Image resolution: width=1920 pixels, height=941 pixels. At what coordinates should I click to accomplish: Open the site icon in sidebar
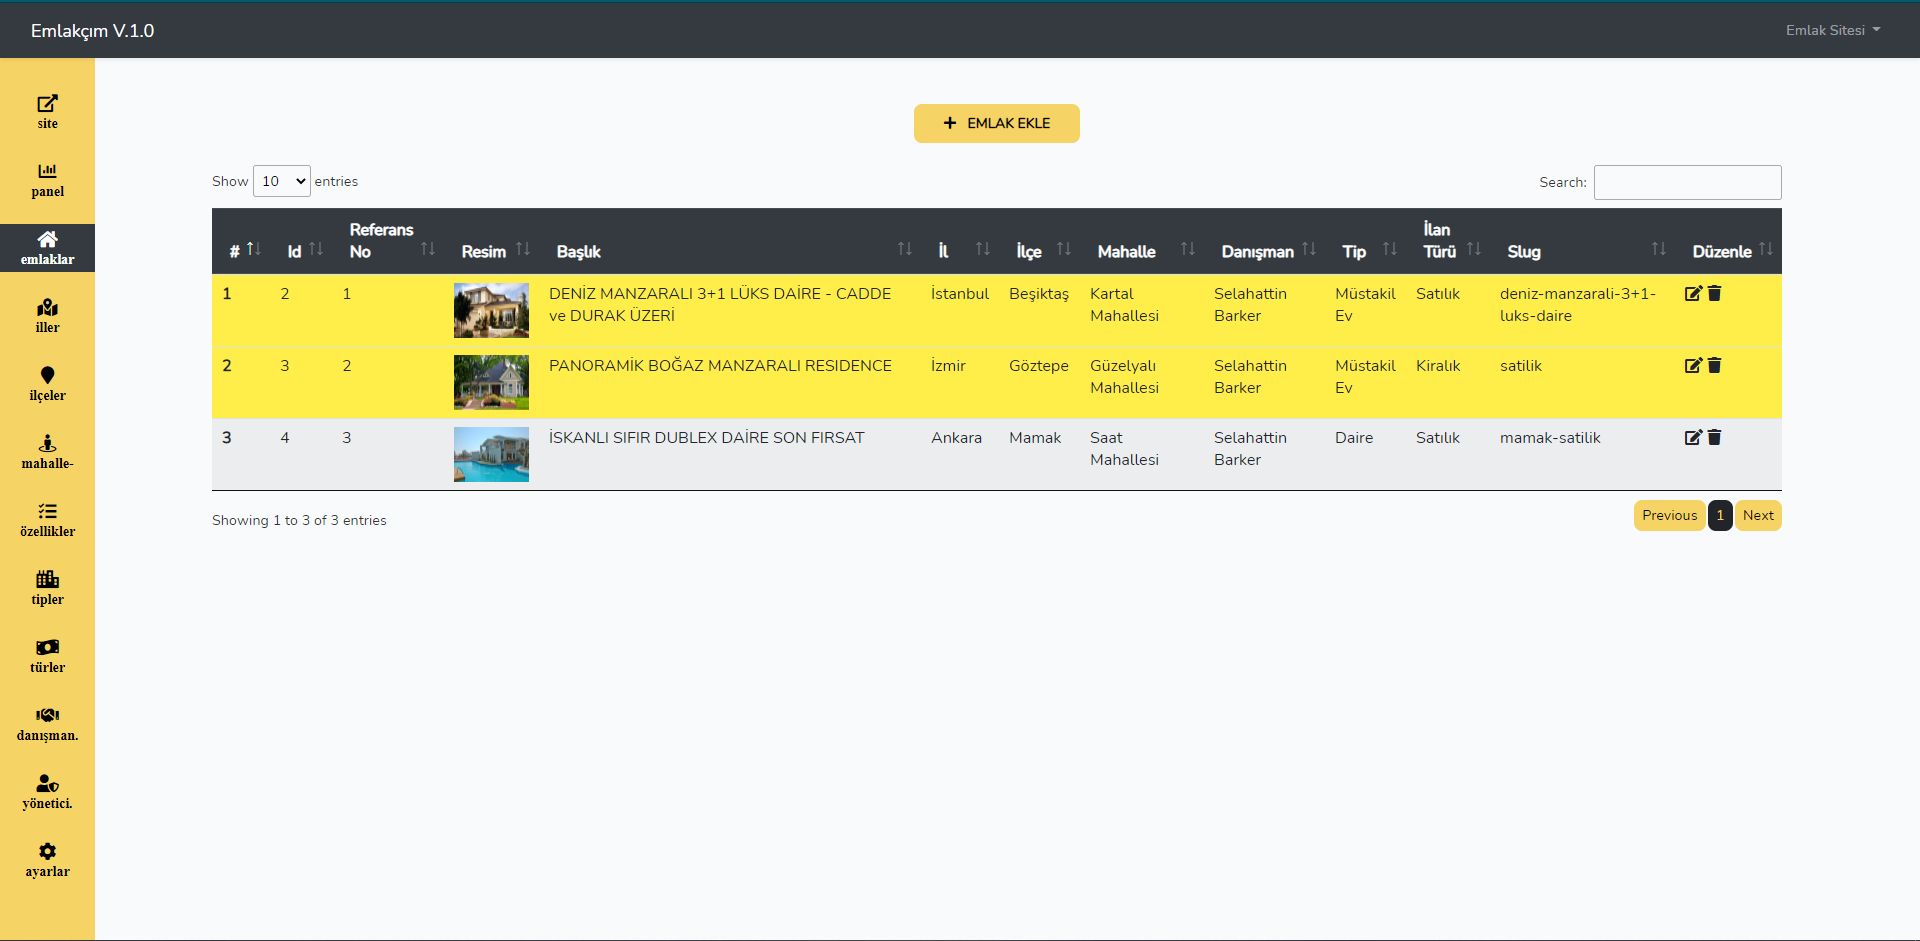47,104
